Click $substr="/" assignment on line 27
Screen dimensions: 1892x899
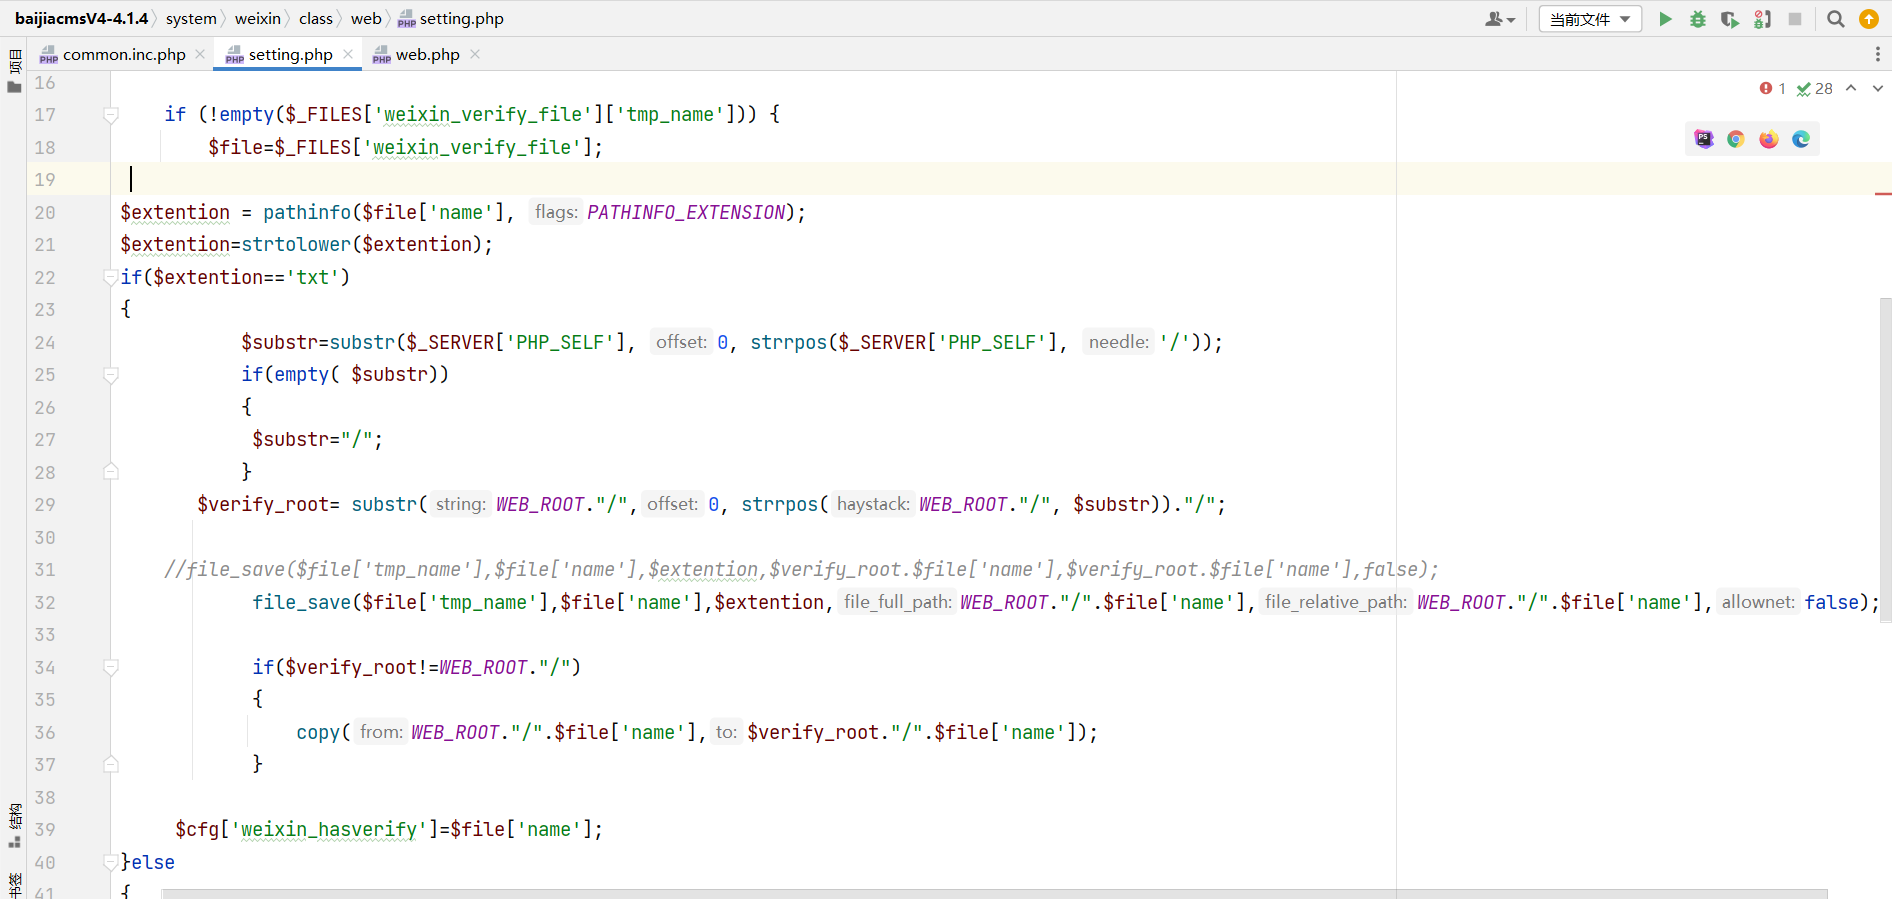pyautogui.click(x=318, y=440)
